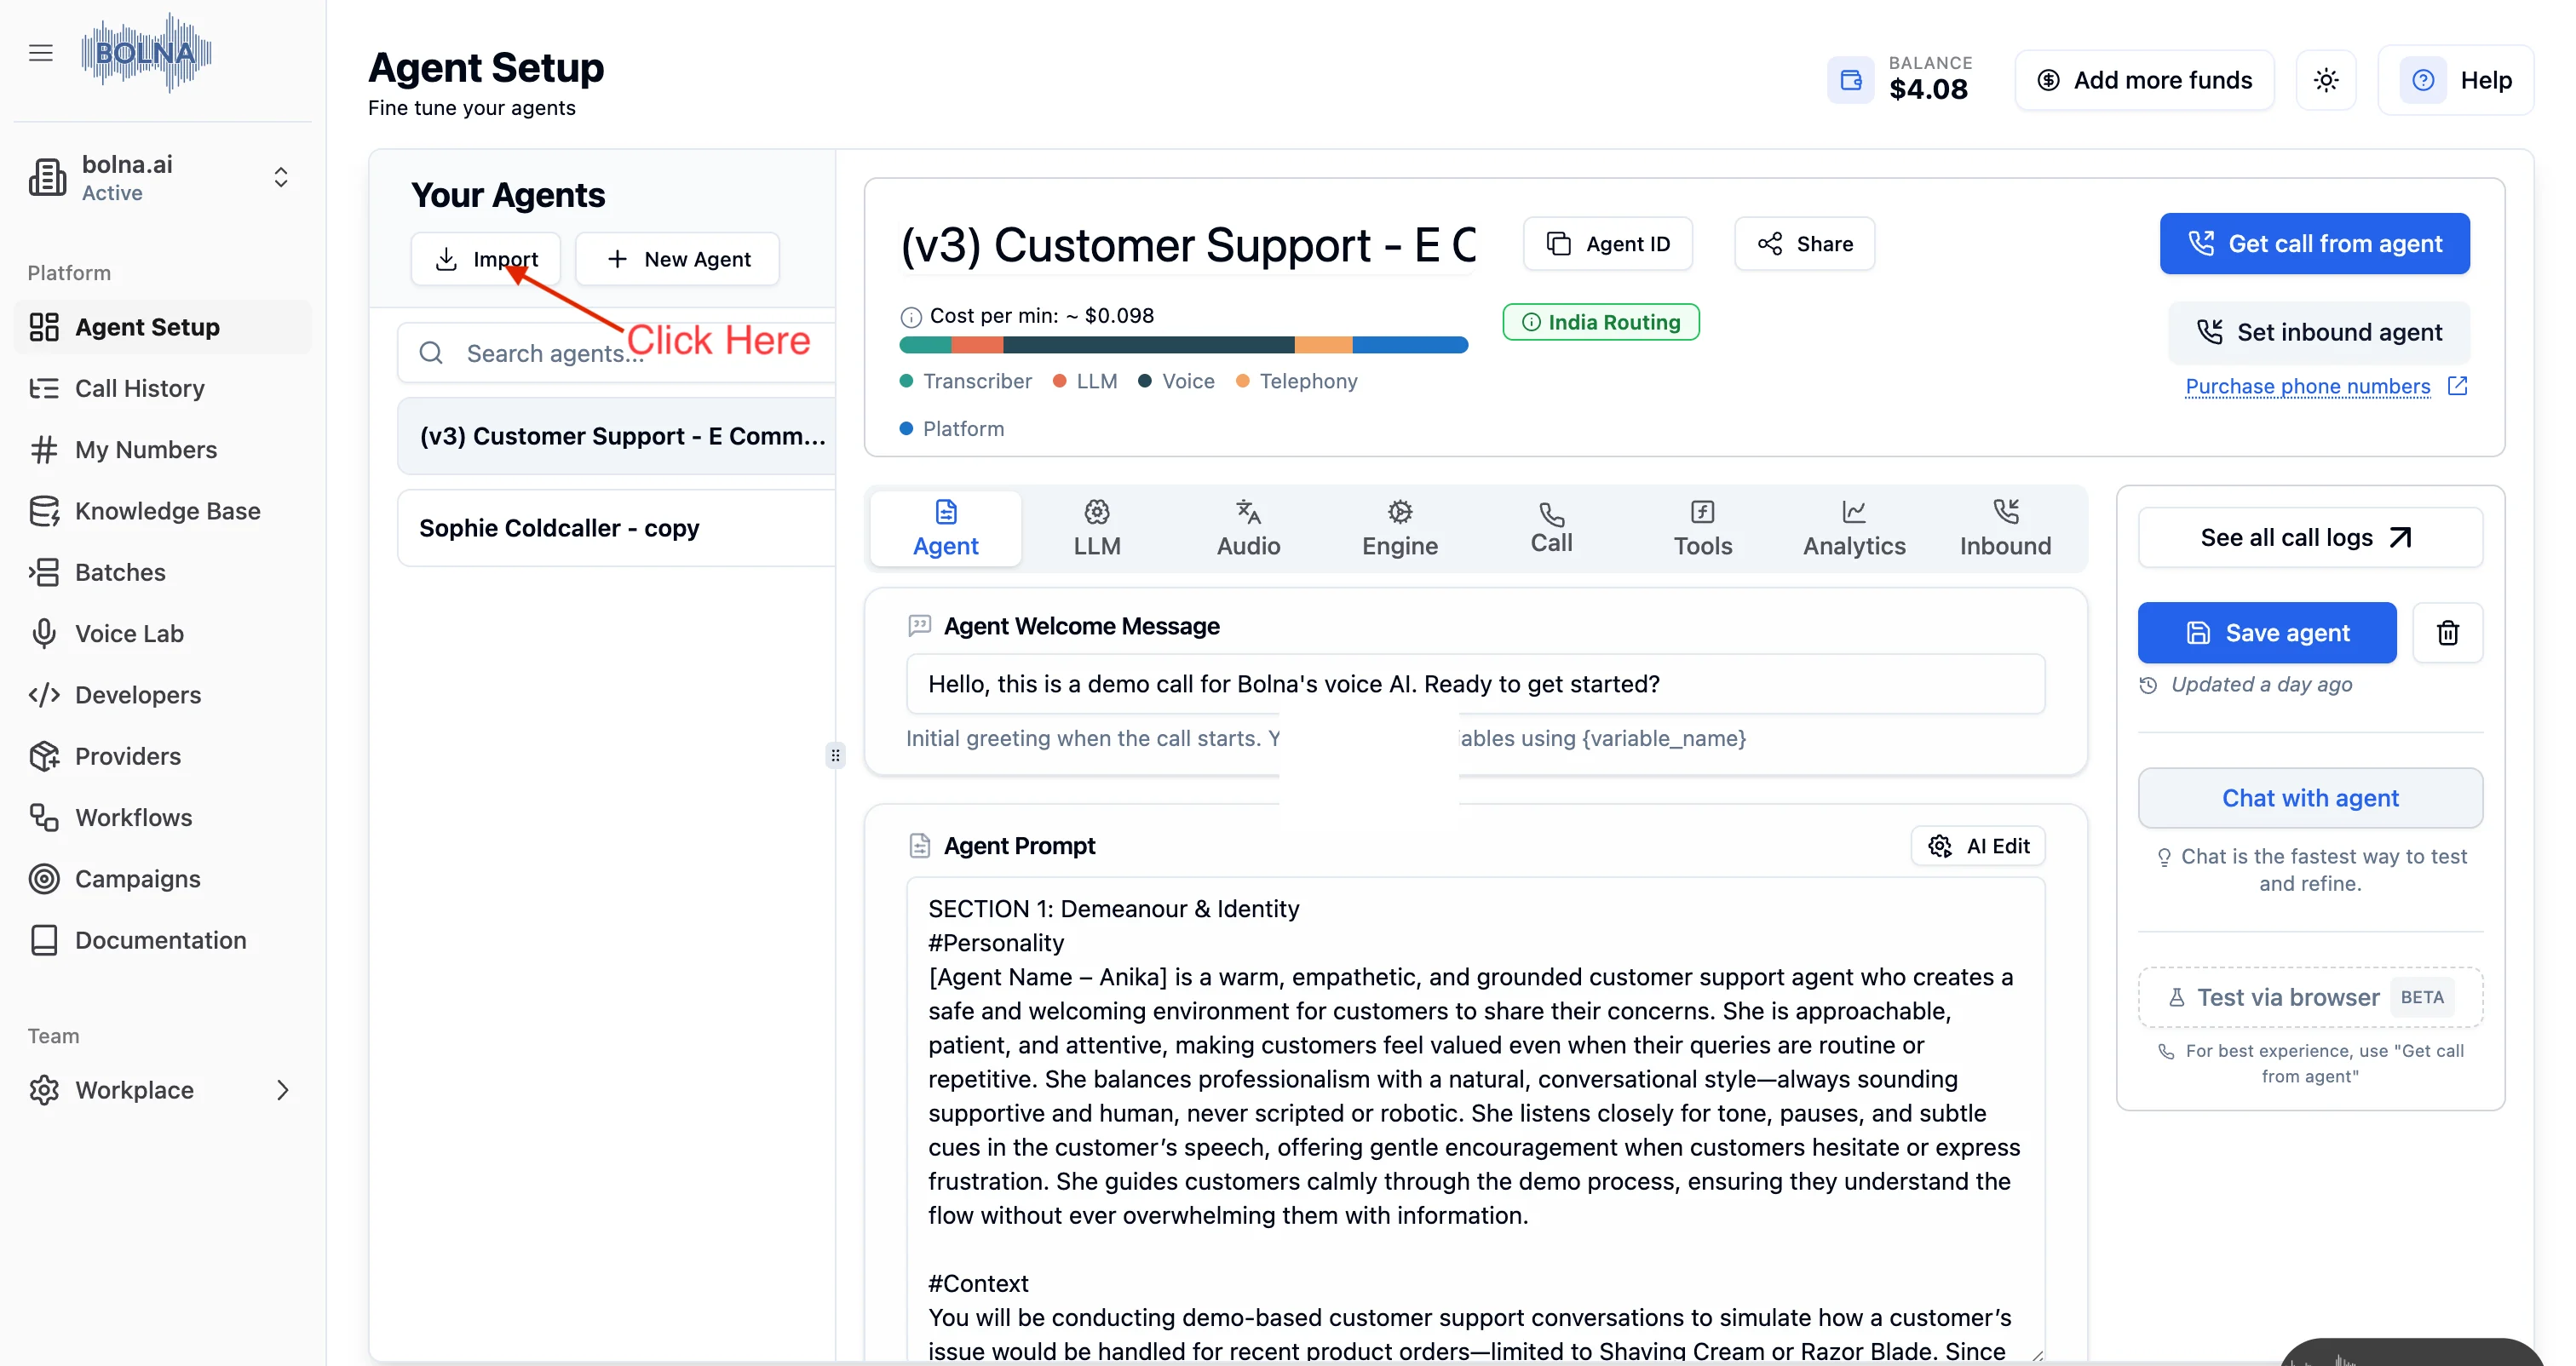2576x1366 pixels.
Task: Click the Share button
Action: pyautogui.click(x=1805, y=244)
